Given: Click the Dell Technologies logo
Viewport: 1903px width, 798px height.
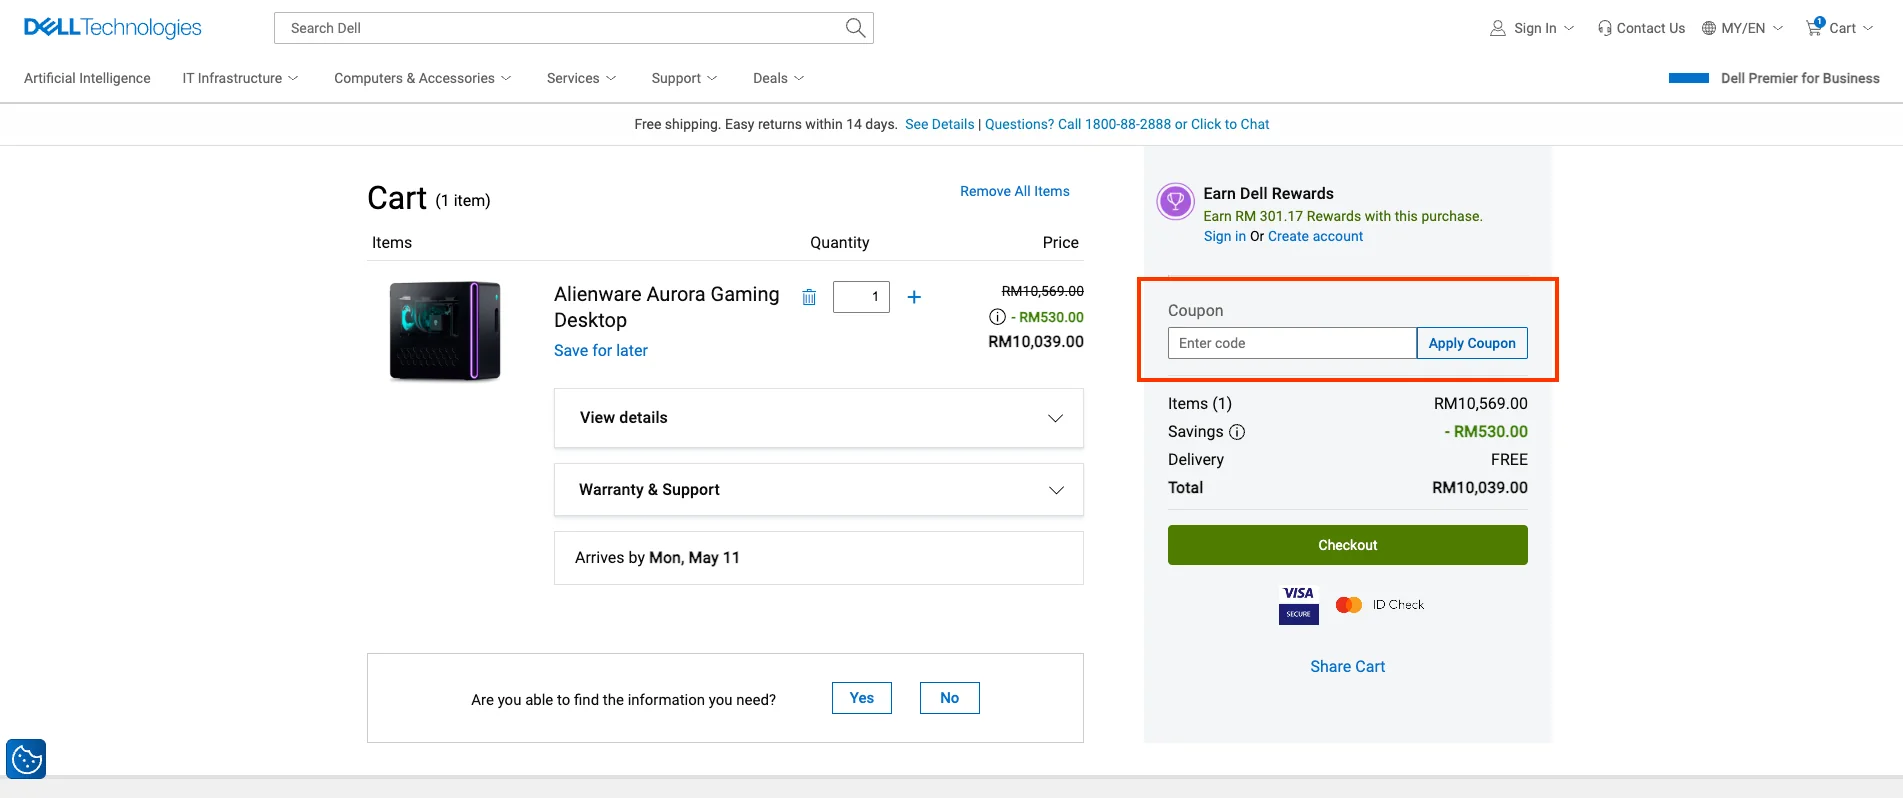Looking at the screenshot, I should 112,28.
